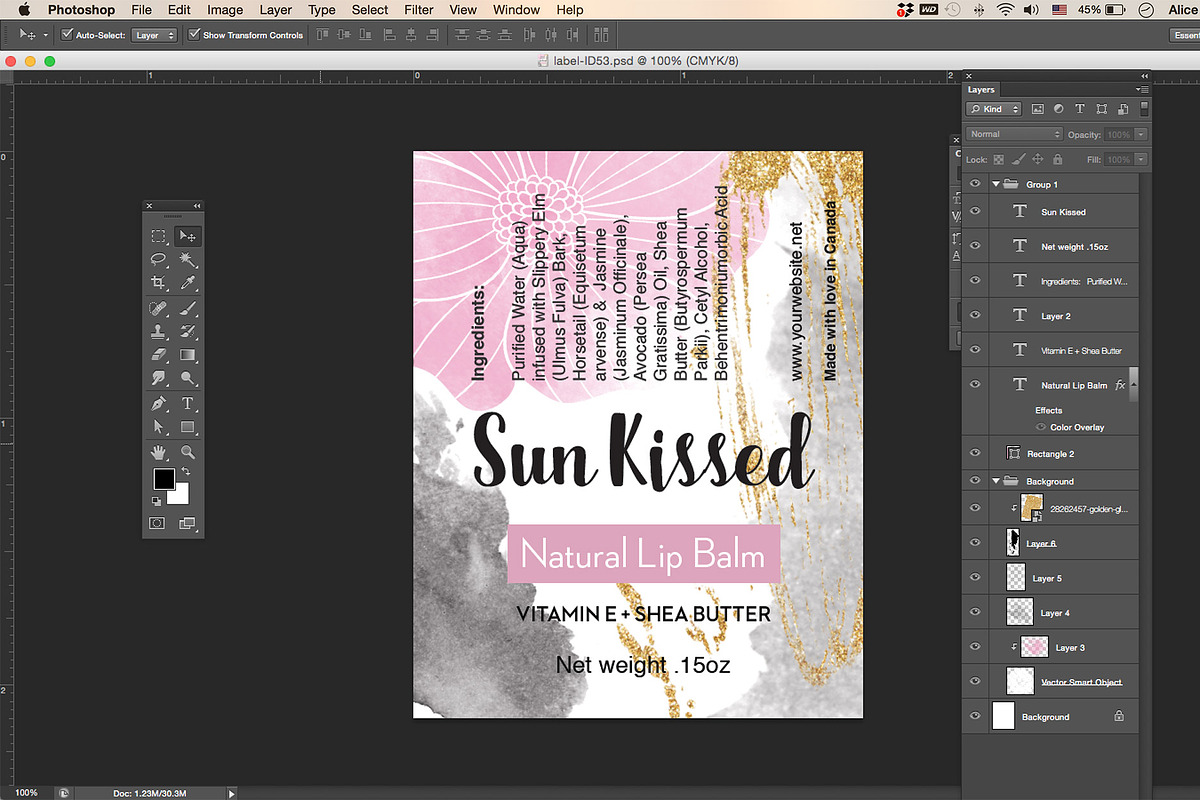Filter layers by shape layers icon
This screenshot has height=800, width=1200.
1101,109
